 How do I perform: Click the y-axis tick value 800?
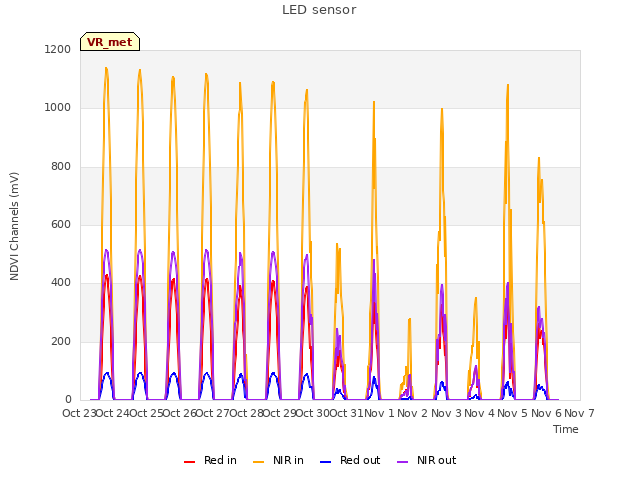[x=61, y=167]
